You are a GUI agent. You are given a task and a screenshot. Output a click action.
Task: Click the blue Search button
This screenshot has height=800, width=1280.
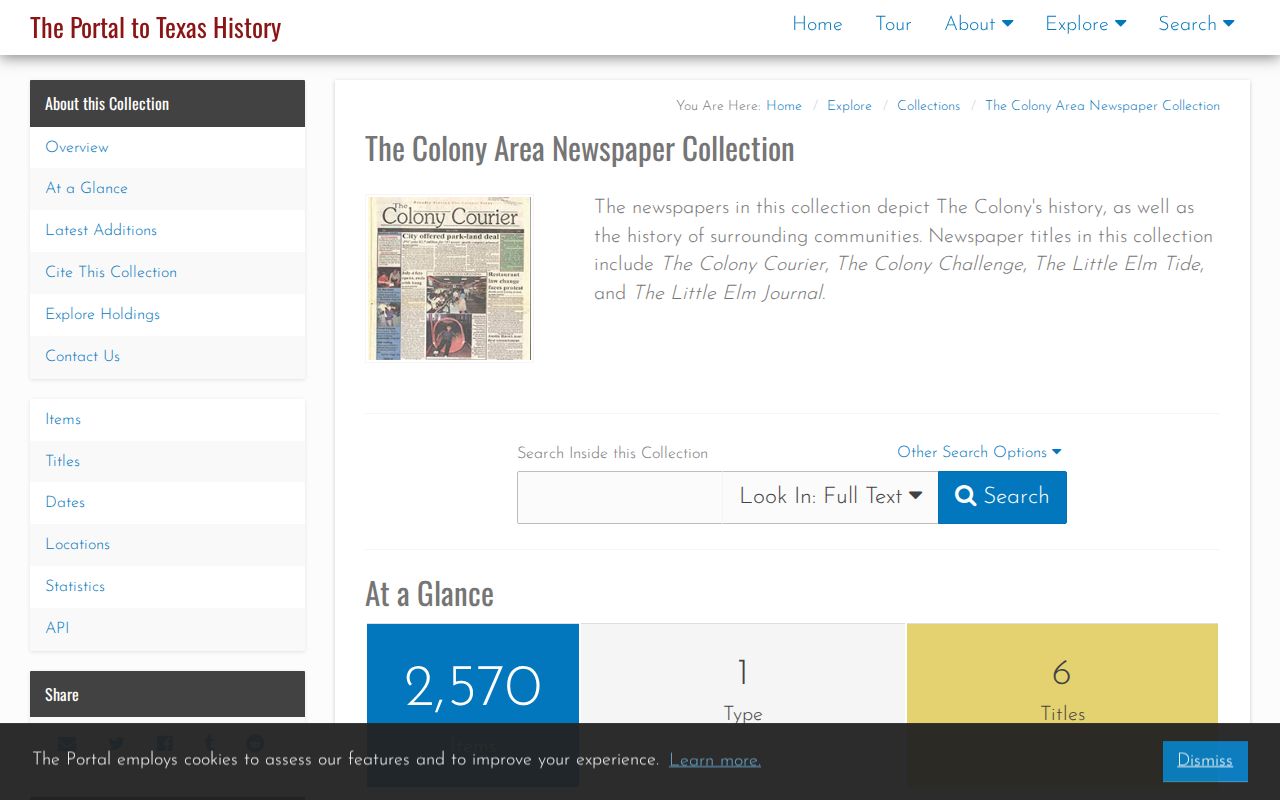(x=1002, y=497)
